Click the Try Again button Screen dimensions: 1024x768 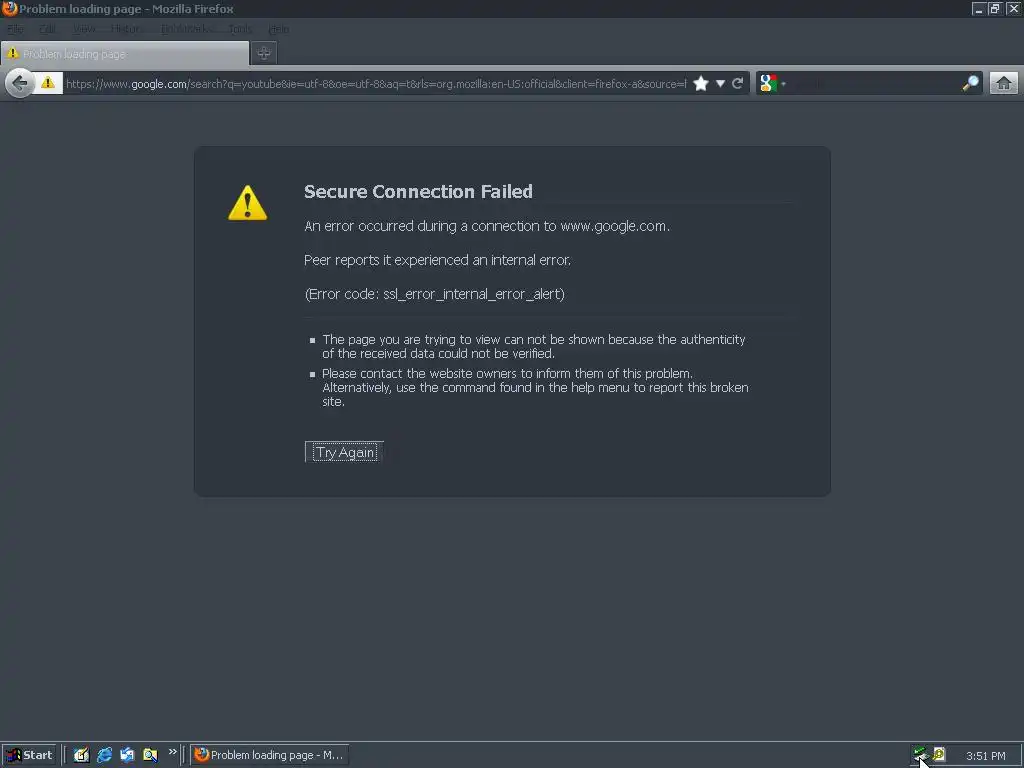(344, 452)
